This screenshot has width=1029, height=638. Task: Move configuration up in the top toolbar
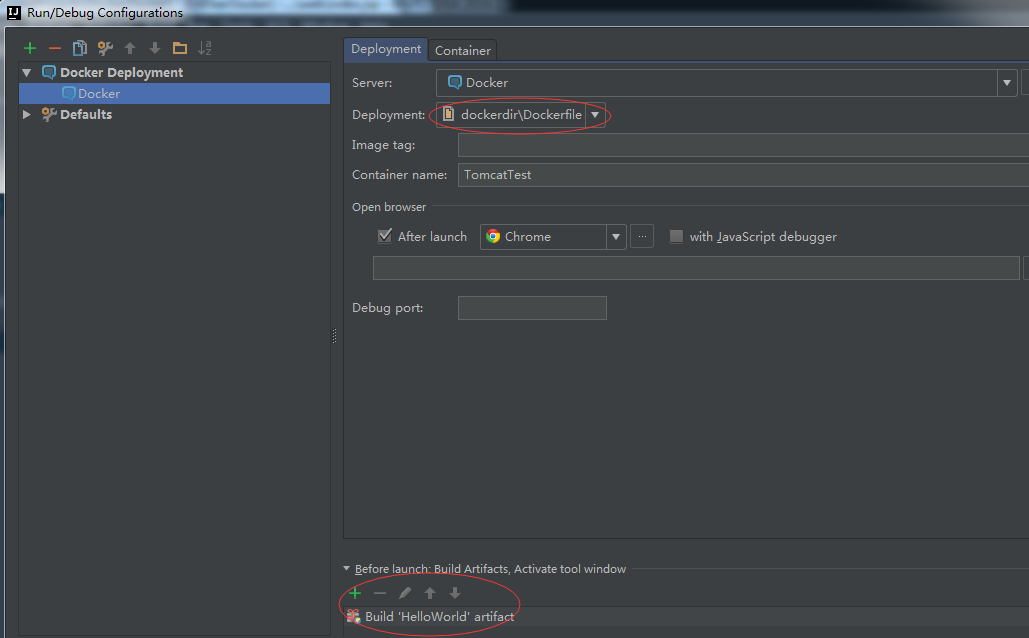(x=130, y=48)
